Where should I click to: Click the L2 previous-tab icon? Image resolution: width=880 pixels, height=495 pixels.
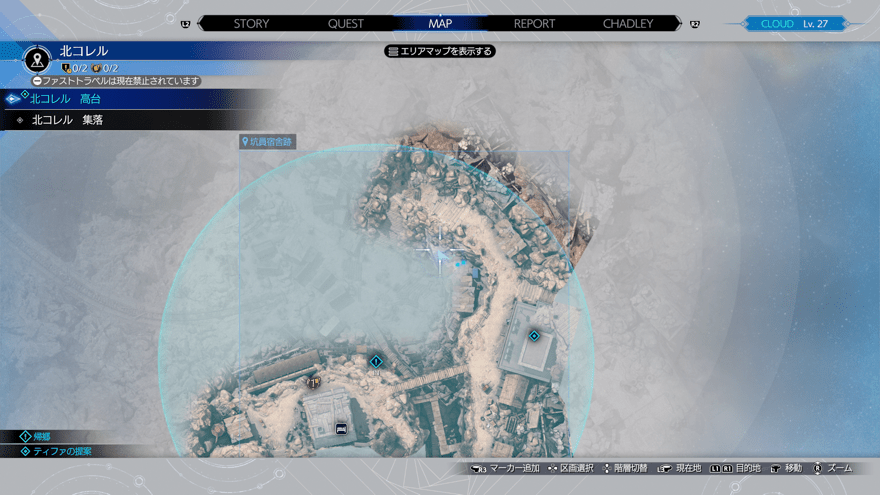click(x=186, y=24)
